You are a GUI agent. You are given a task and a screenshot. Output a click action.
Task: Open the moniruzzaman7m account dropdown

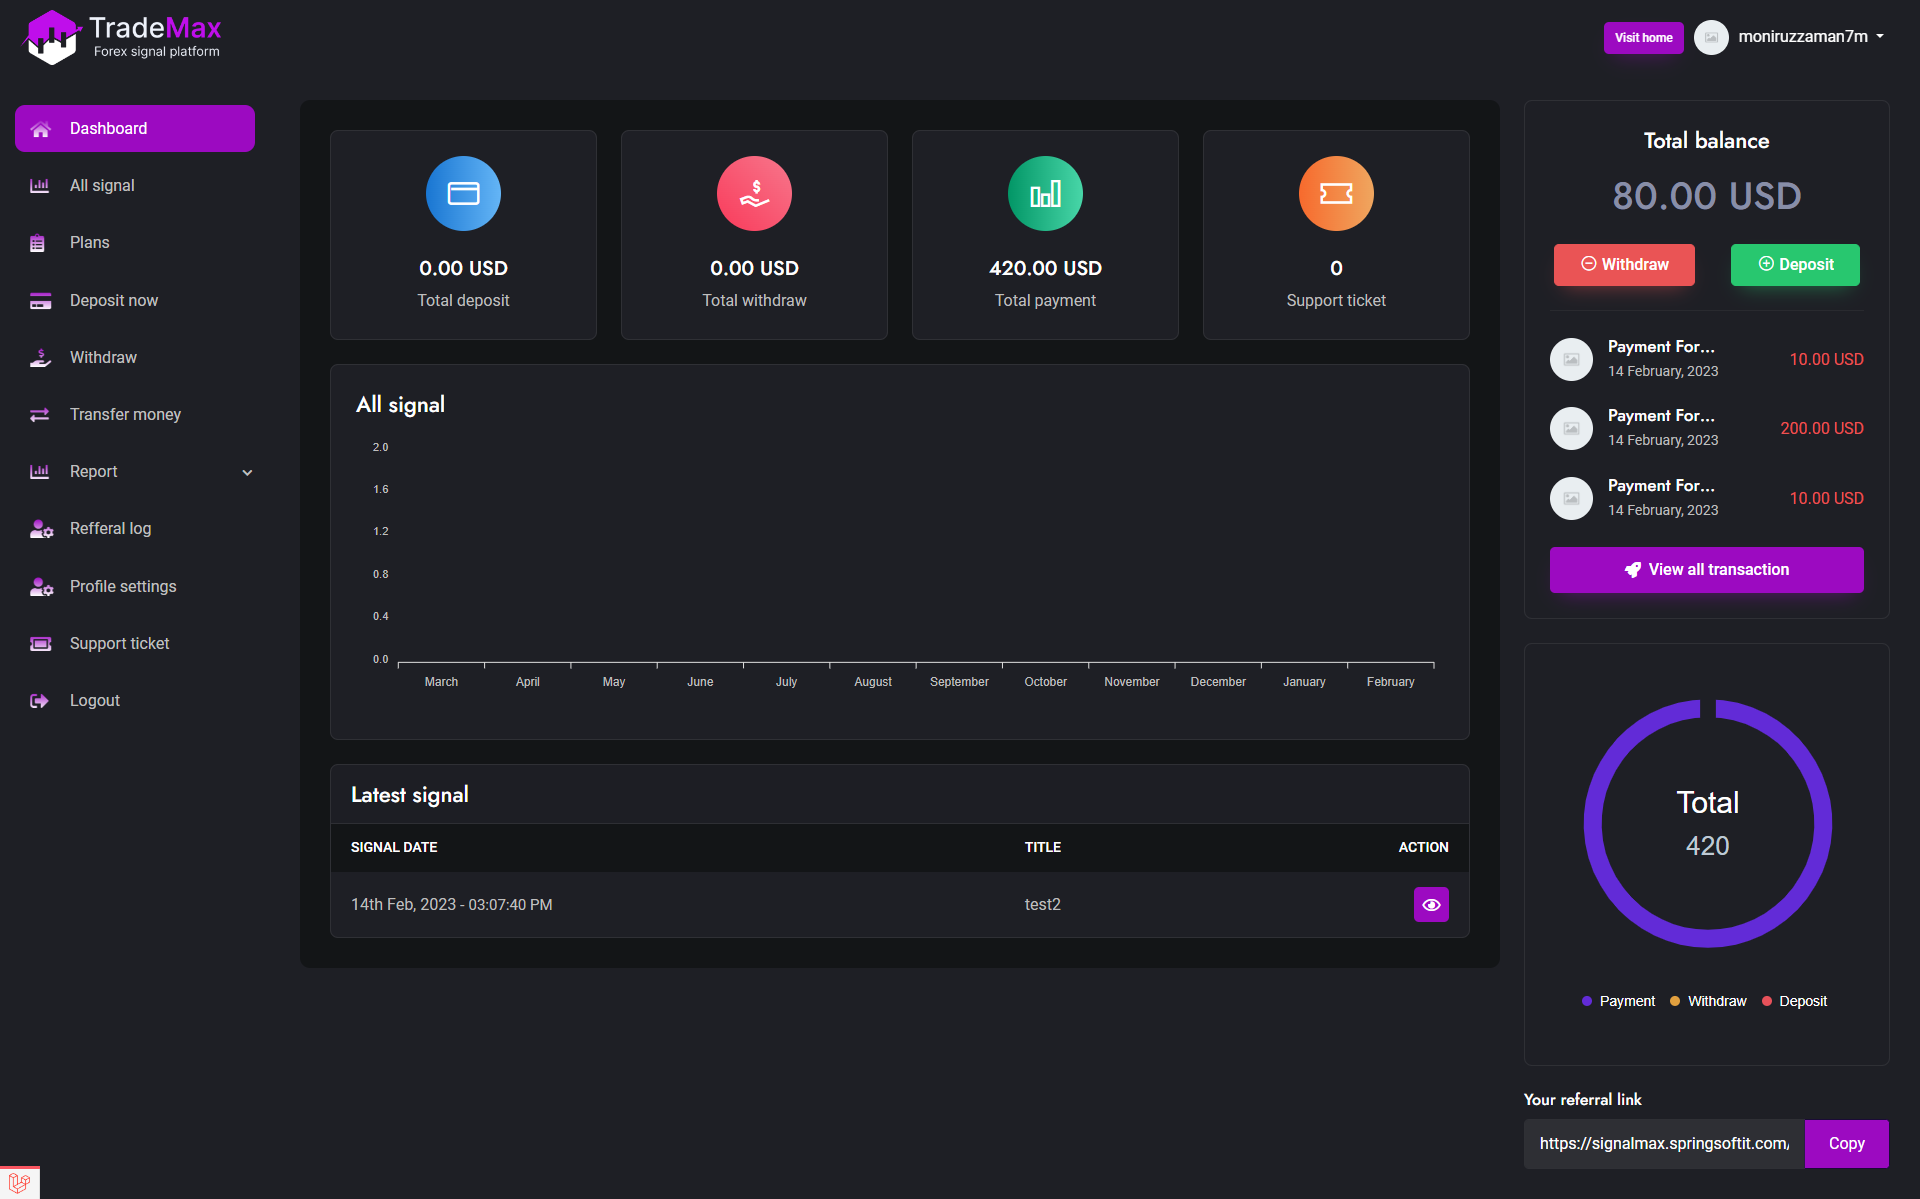pyautogui.click(x=1802, y=36)
